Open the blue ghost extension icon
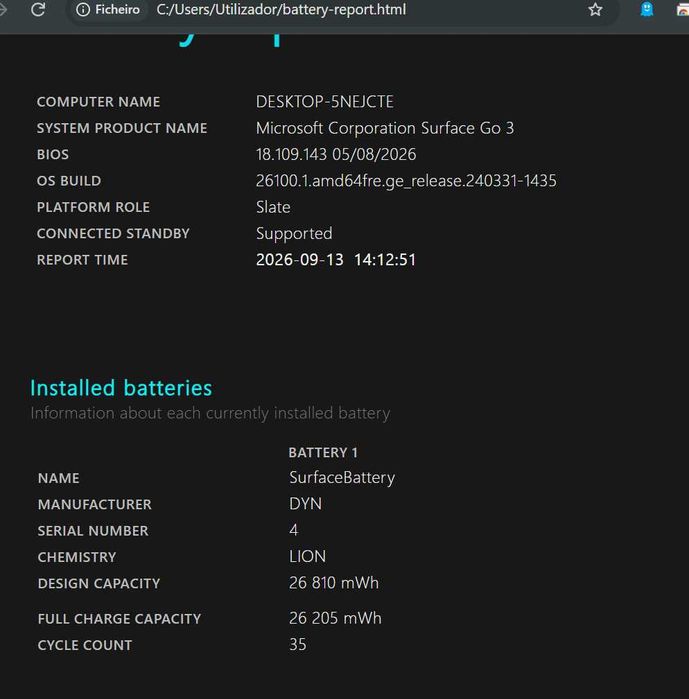This screenshot has width=689, height=699. 647,9
